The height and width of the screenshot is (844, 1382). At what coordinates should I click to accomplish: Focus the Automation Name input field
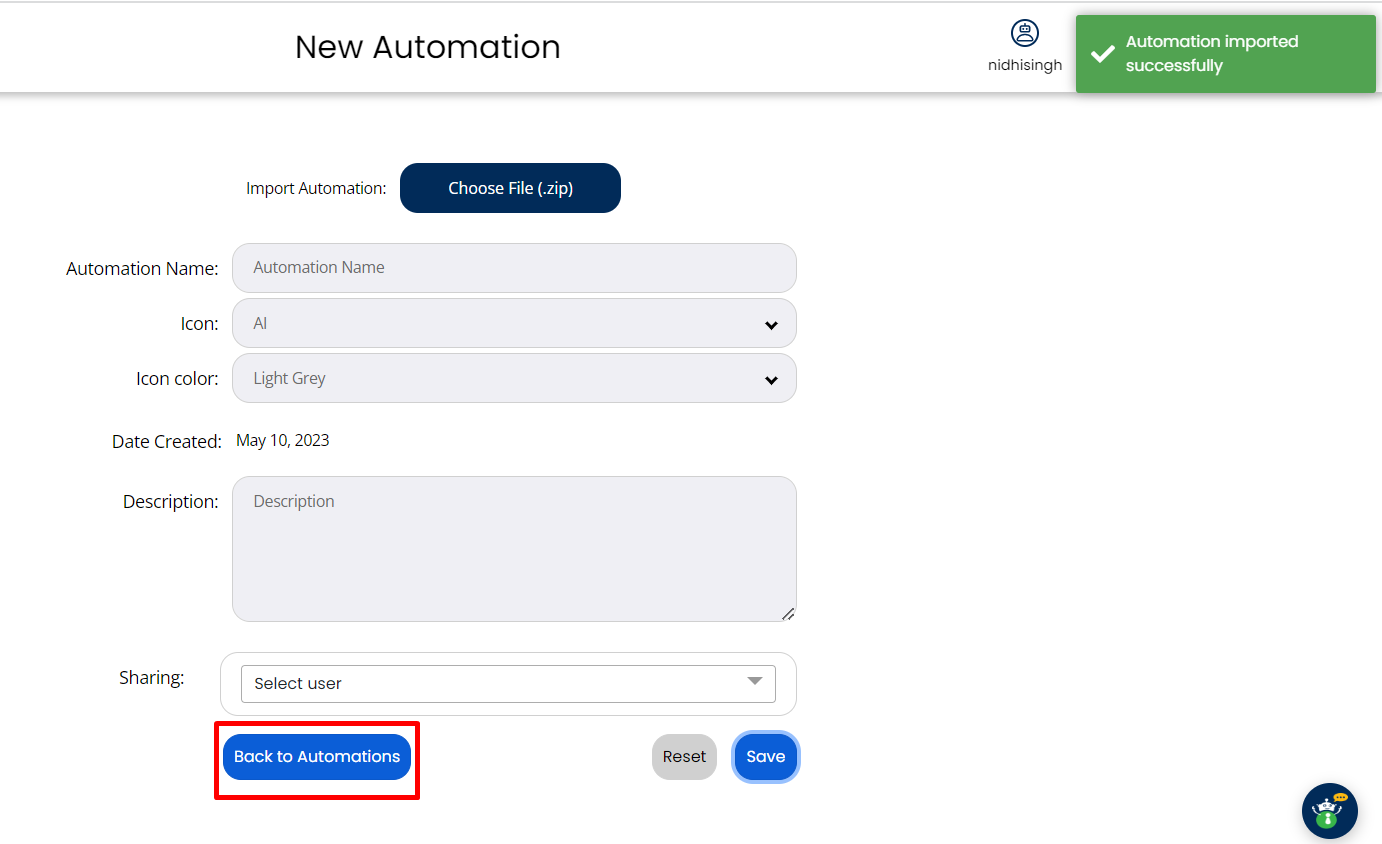[514, 268]
